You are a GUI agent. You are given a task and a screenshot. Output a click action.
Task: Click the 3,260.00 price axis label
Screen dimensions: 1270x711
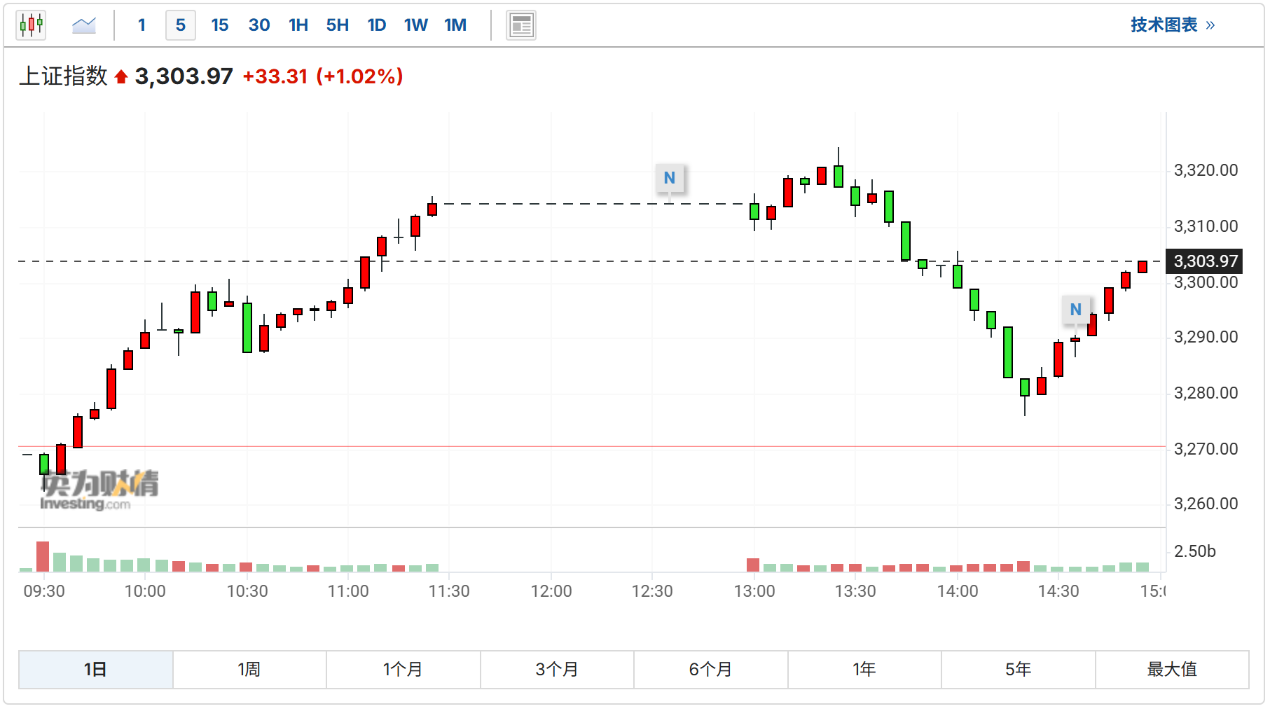point(1206,504)
